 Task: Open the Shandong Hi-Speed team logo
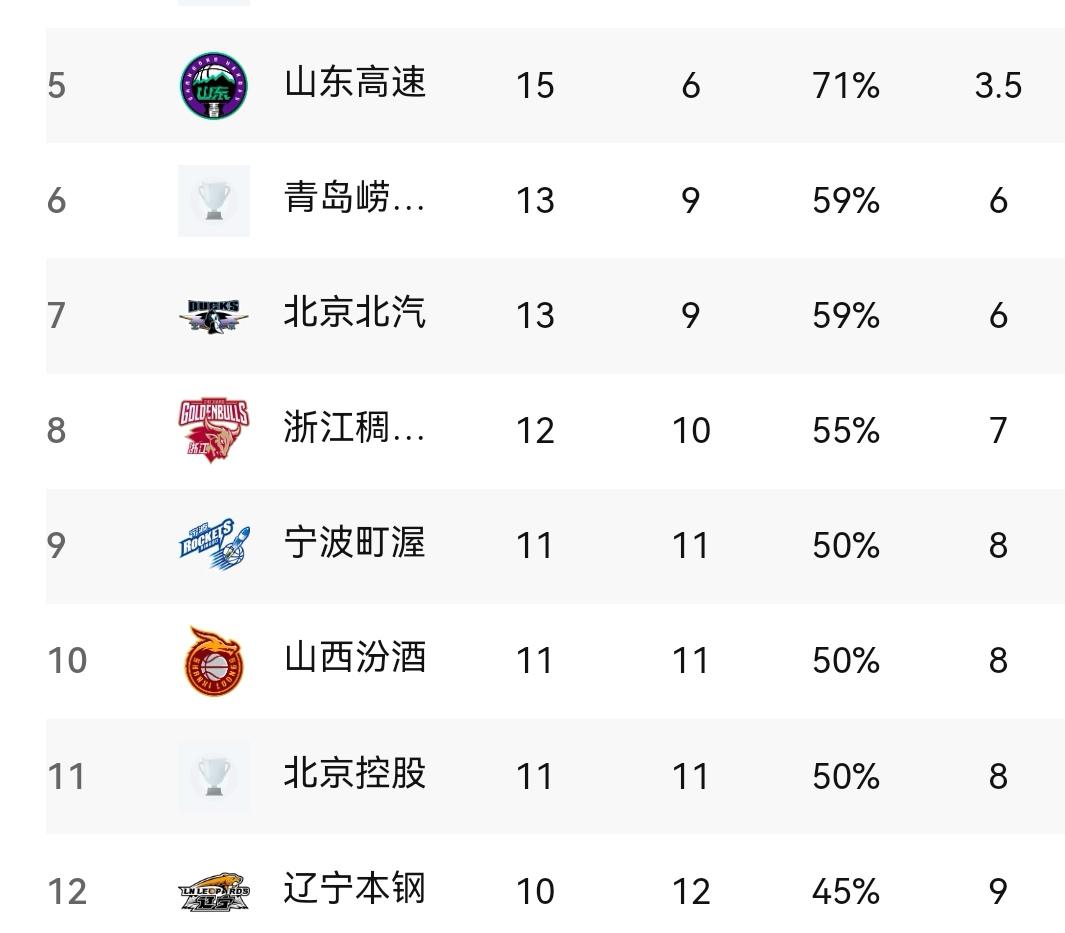tap(214, 86)
